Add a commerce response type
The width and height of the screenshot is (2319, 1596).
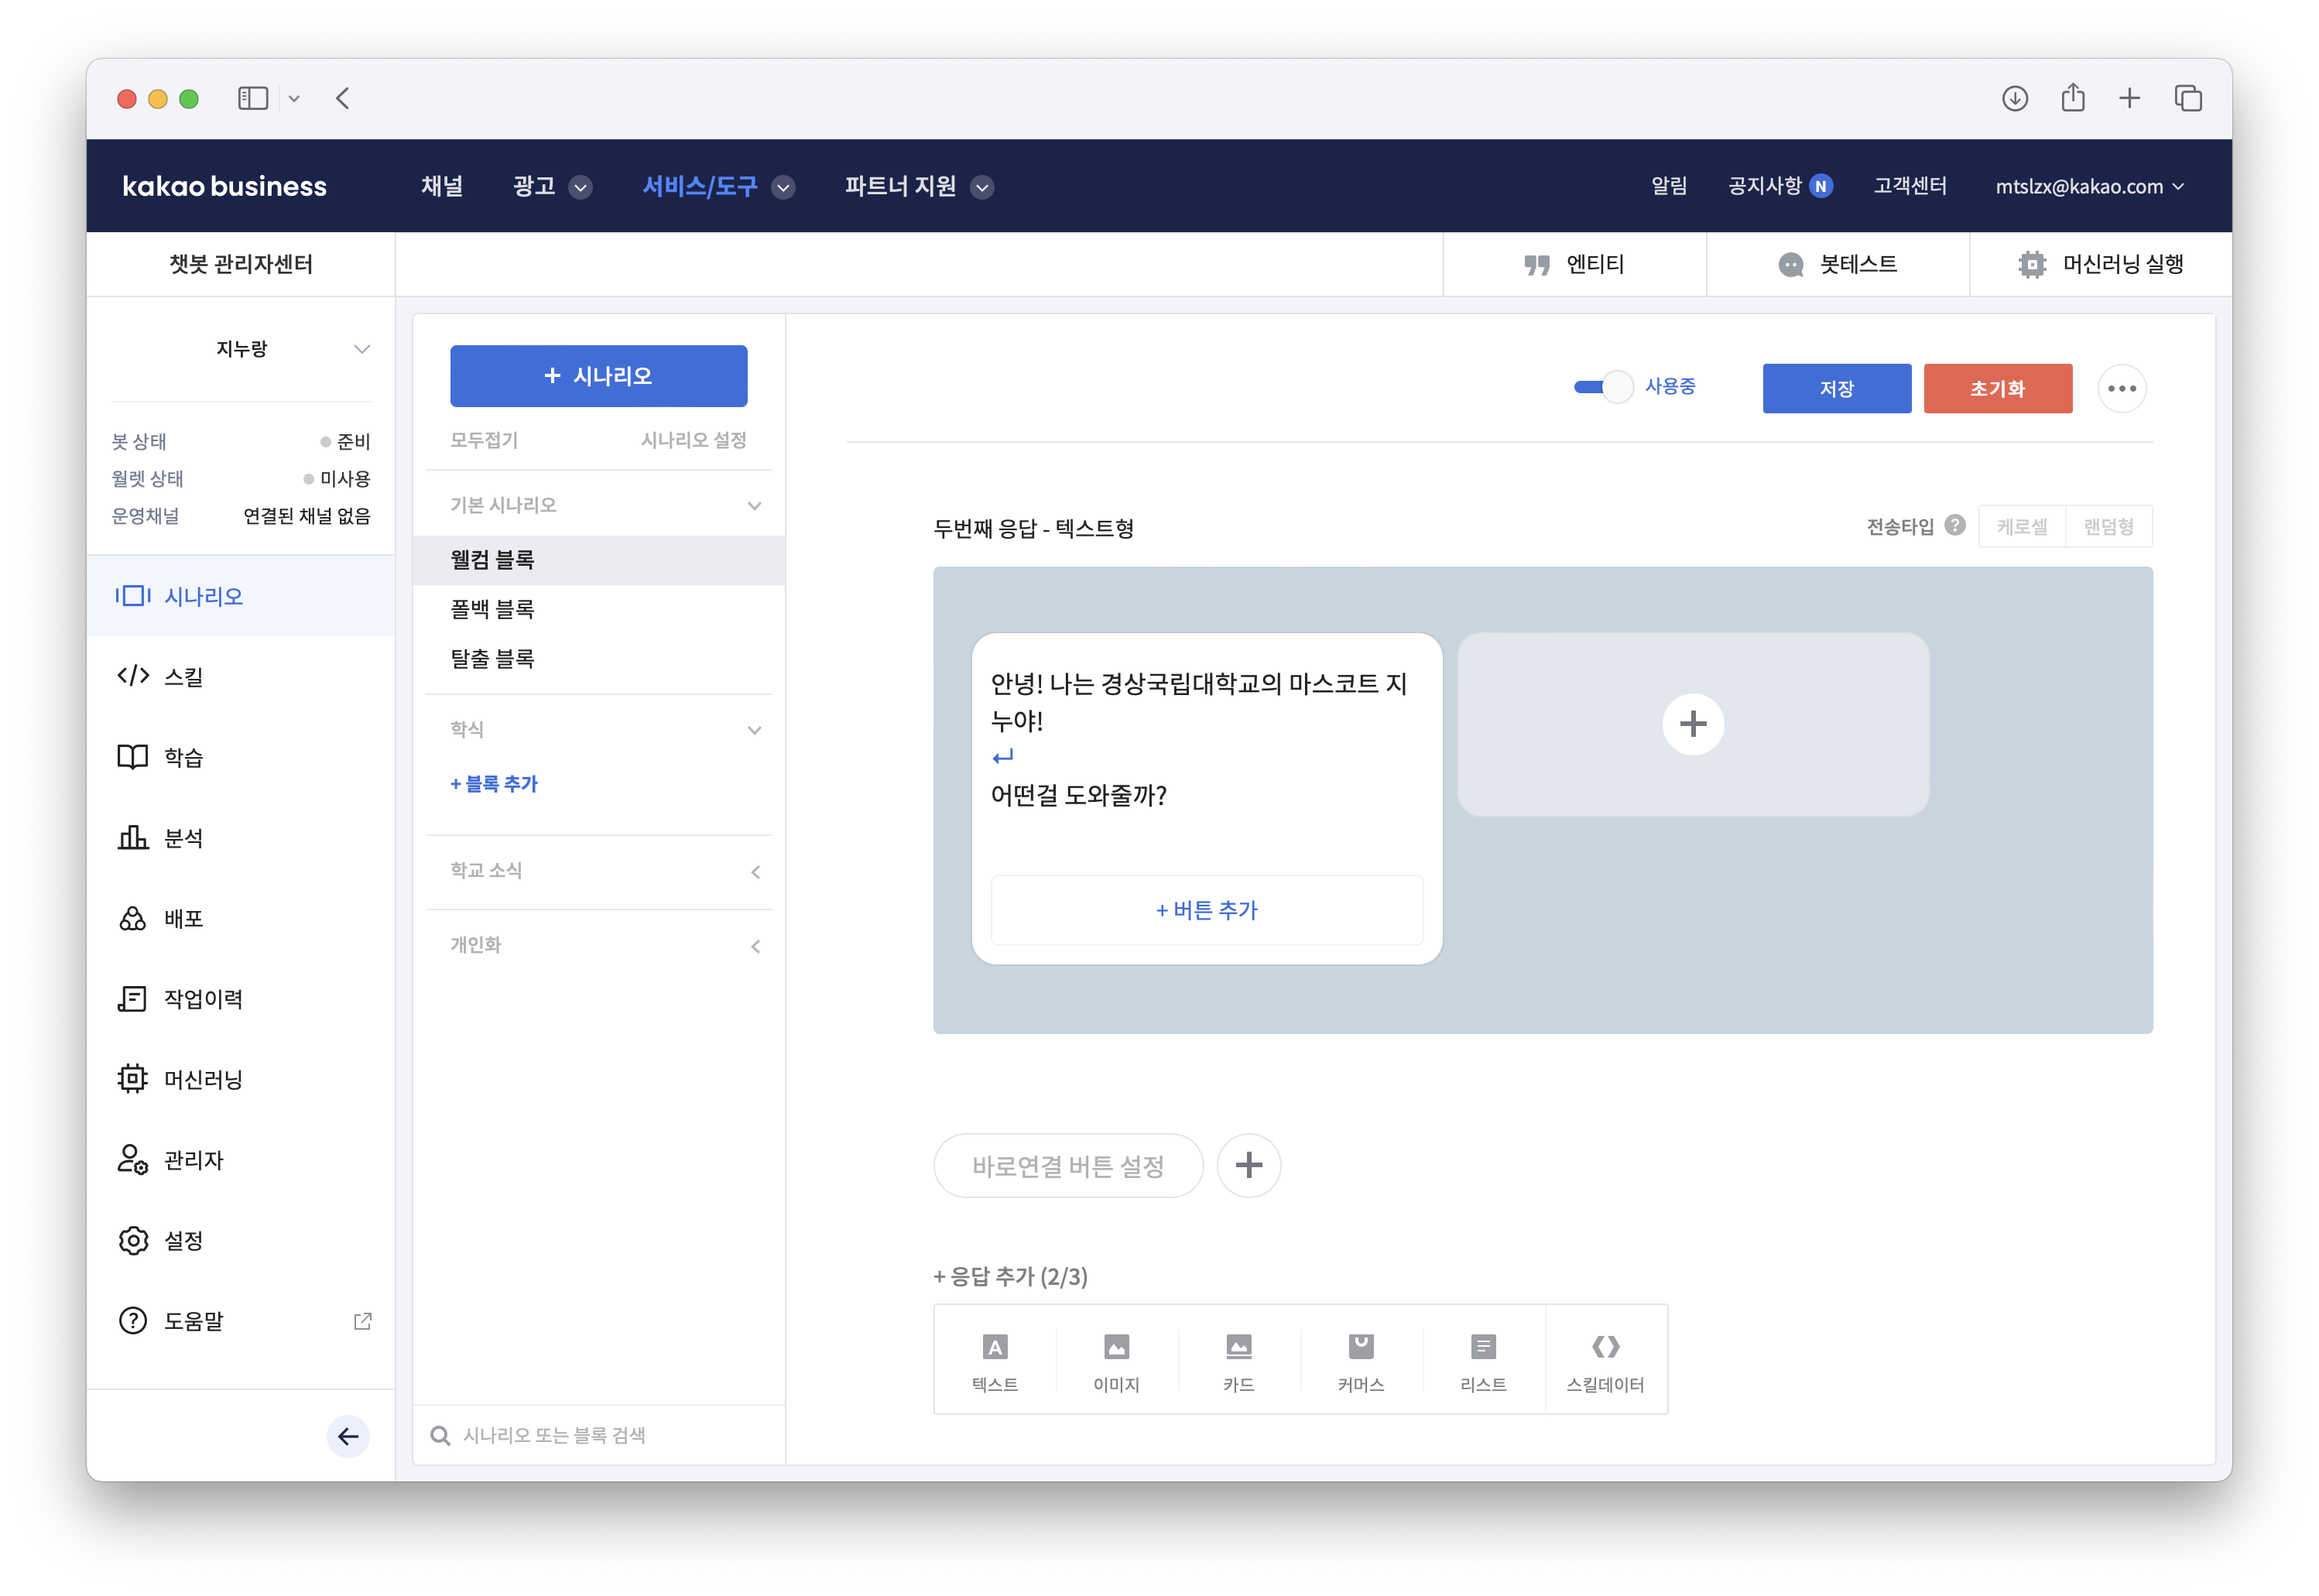pyautogui.click(x=1360, y=1360)
